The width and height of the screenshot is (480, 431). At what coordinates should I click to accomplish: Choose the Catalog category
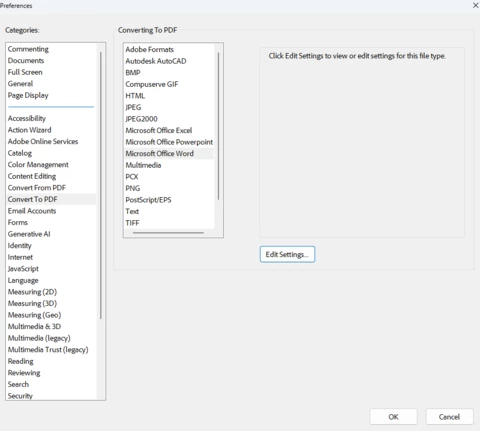(20, 153)
